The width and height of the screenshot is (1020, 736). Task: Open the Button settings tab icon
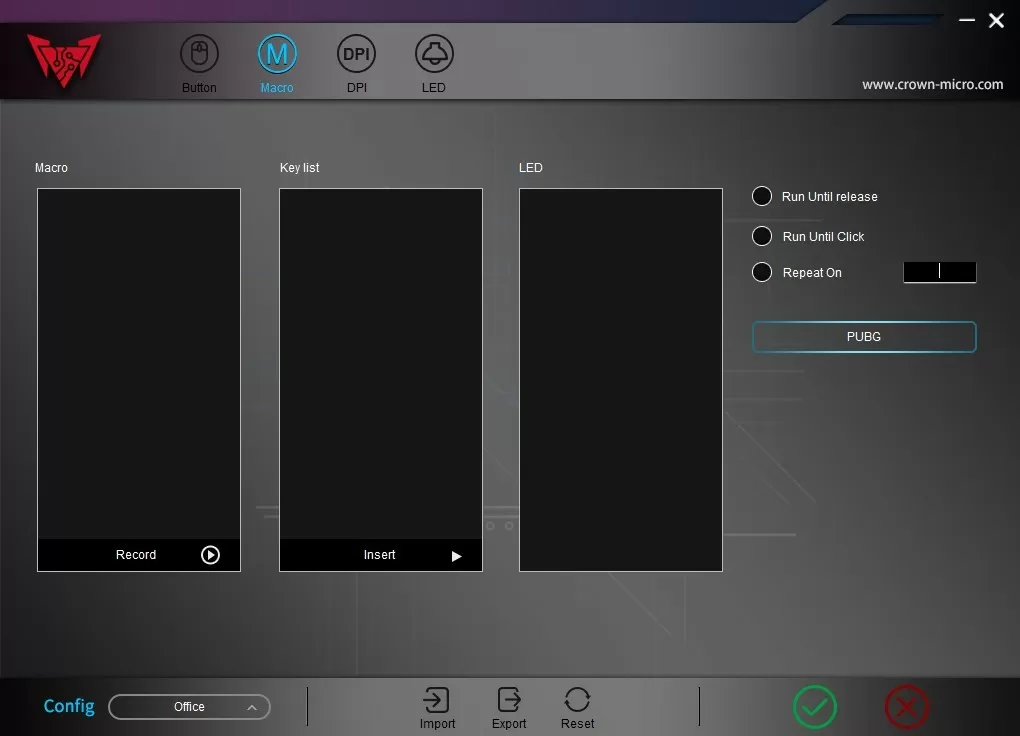[199, 54]
